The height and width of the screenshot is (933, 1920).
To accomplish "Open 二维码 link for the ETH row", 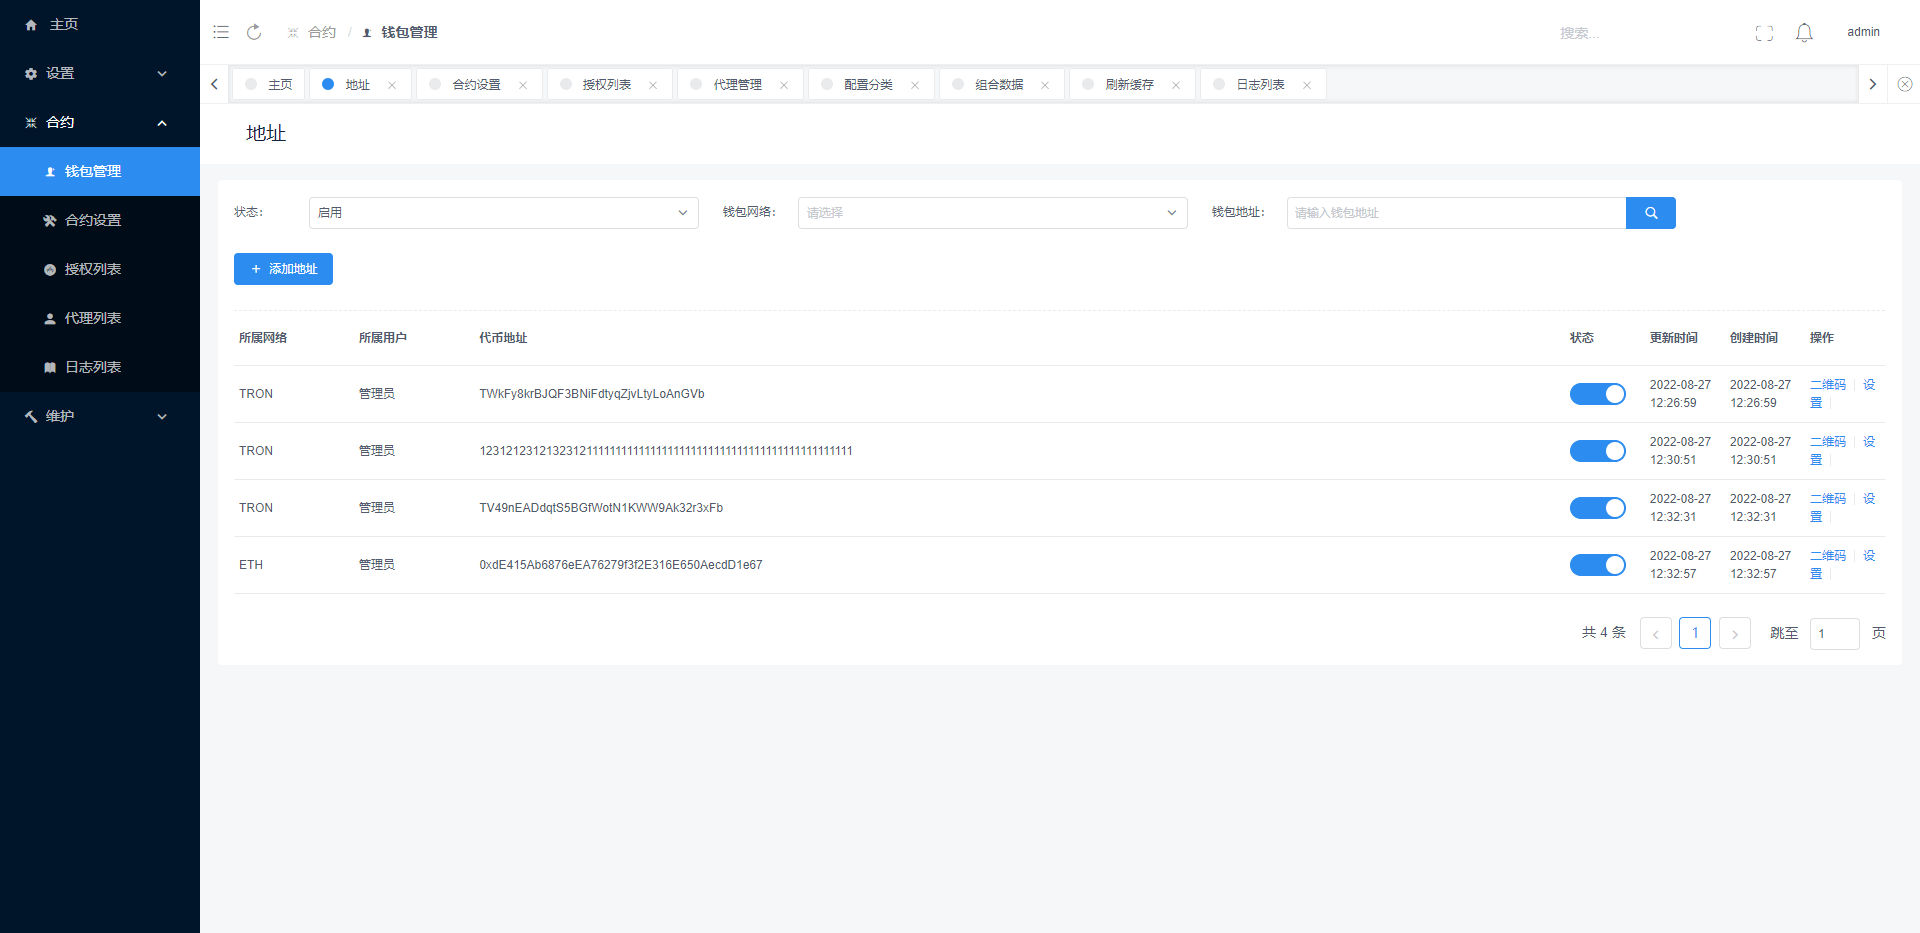I will point(1827,556).
